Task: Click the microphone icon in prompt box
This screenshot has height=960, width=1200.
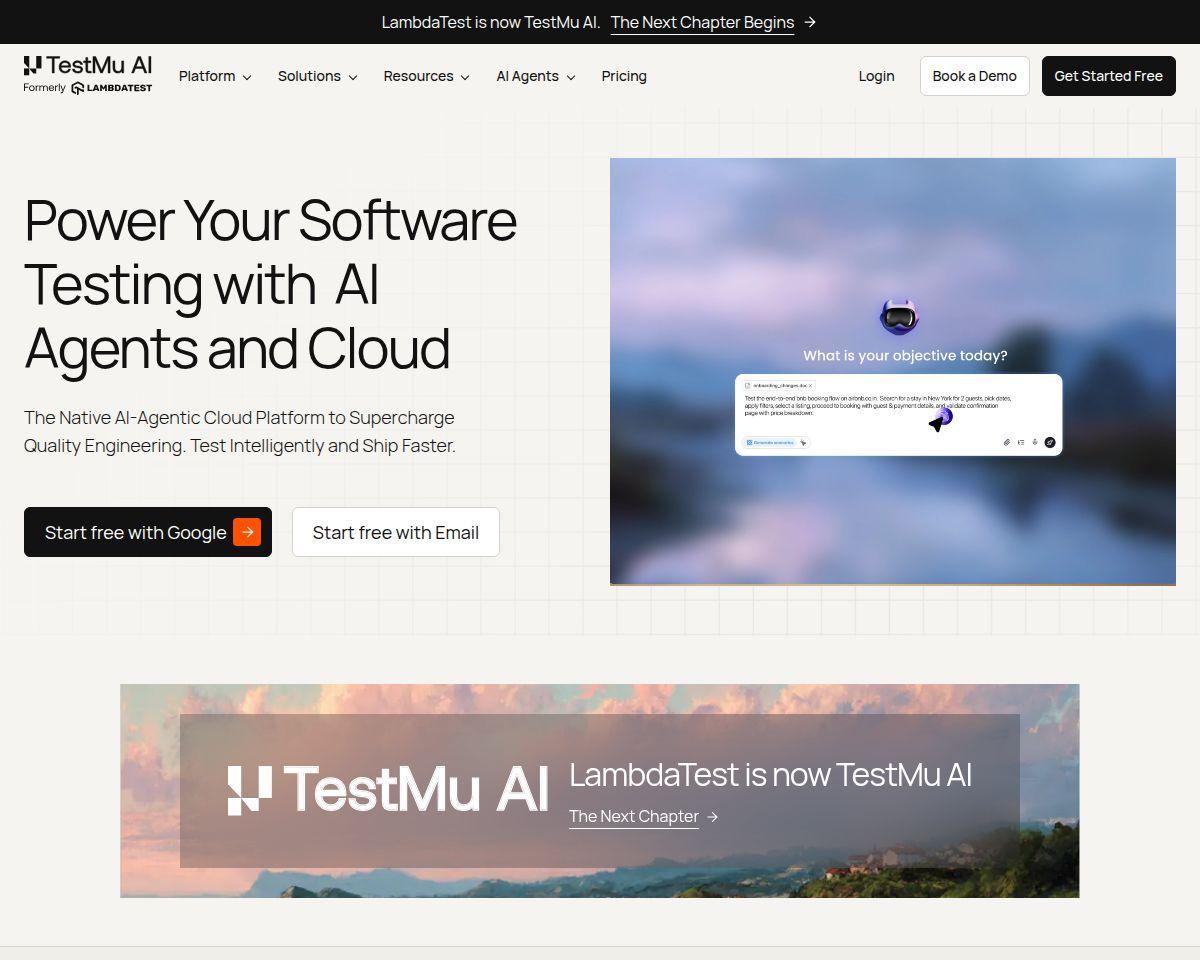Action: (1035, 442)
